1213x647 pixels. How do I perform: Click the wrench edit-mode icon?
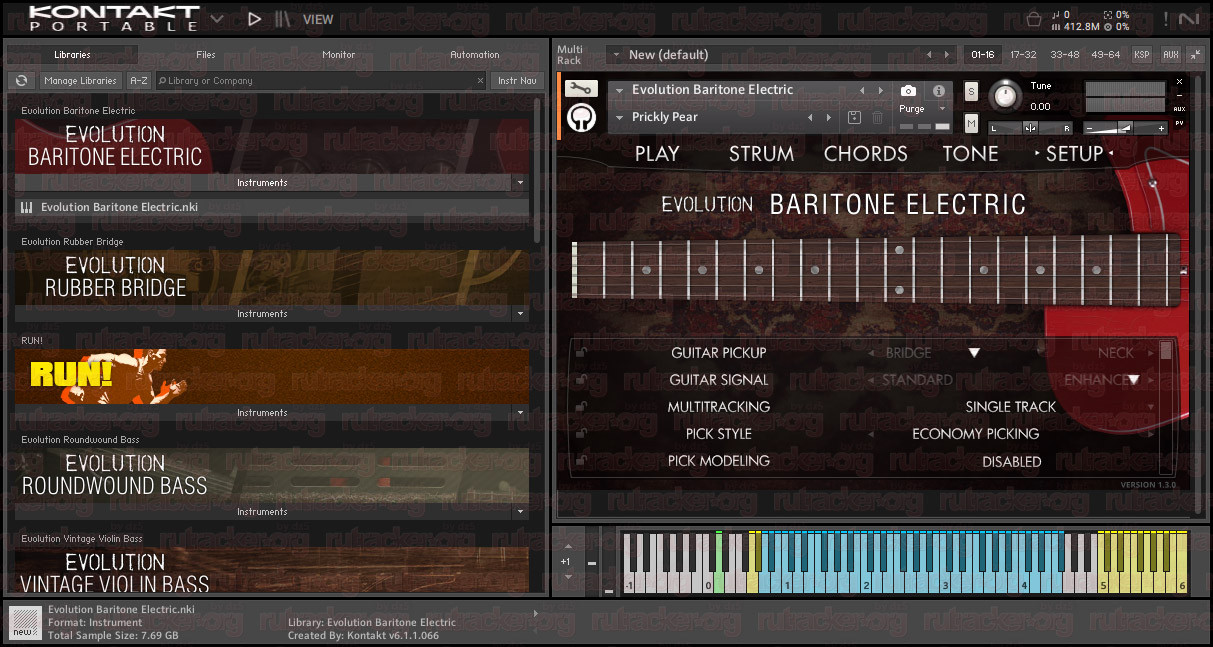click(581, 89)
